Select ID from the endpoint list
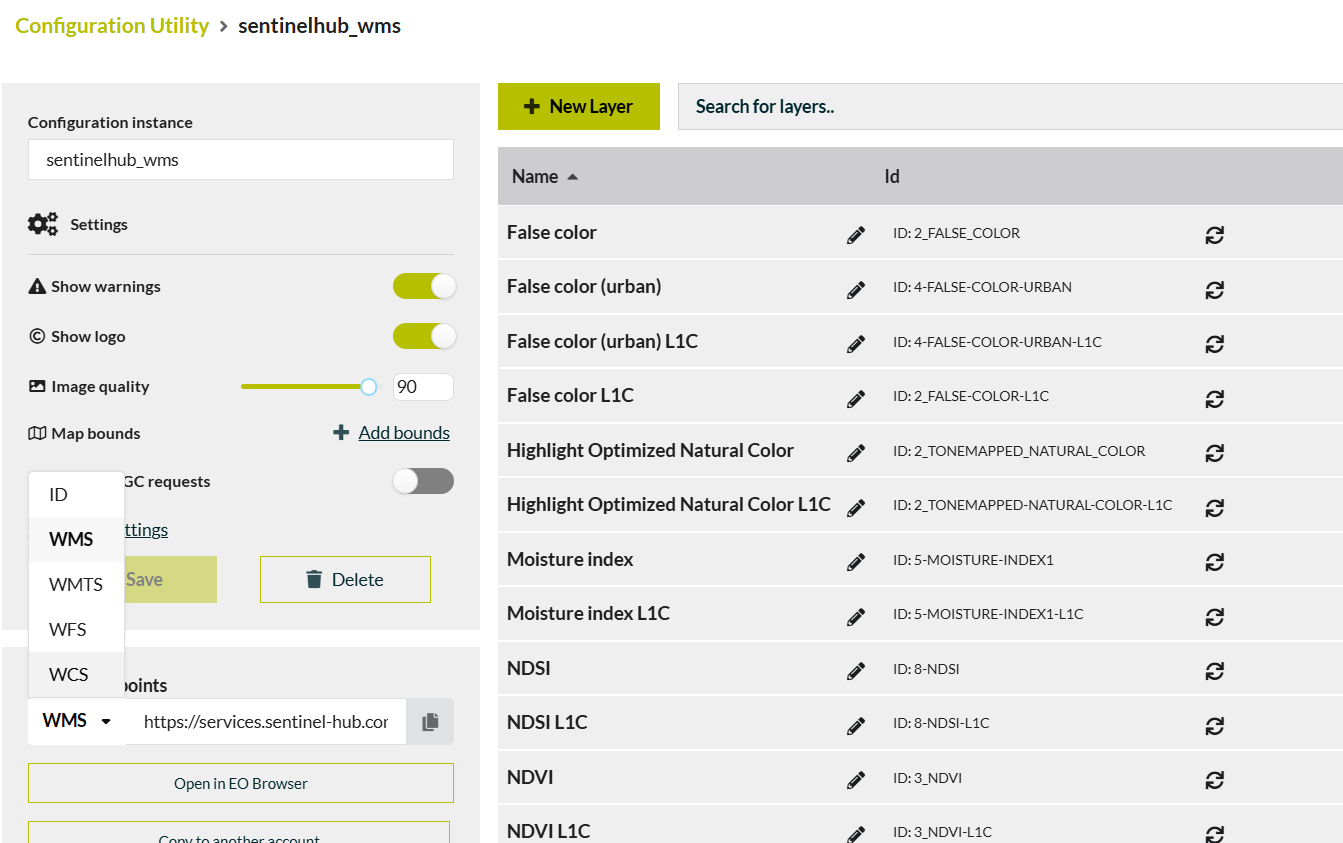The width and height of the screenshot is (1343, 843). click(76, 494)
